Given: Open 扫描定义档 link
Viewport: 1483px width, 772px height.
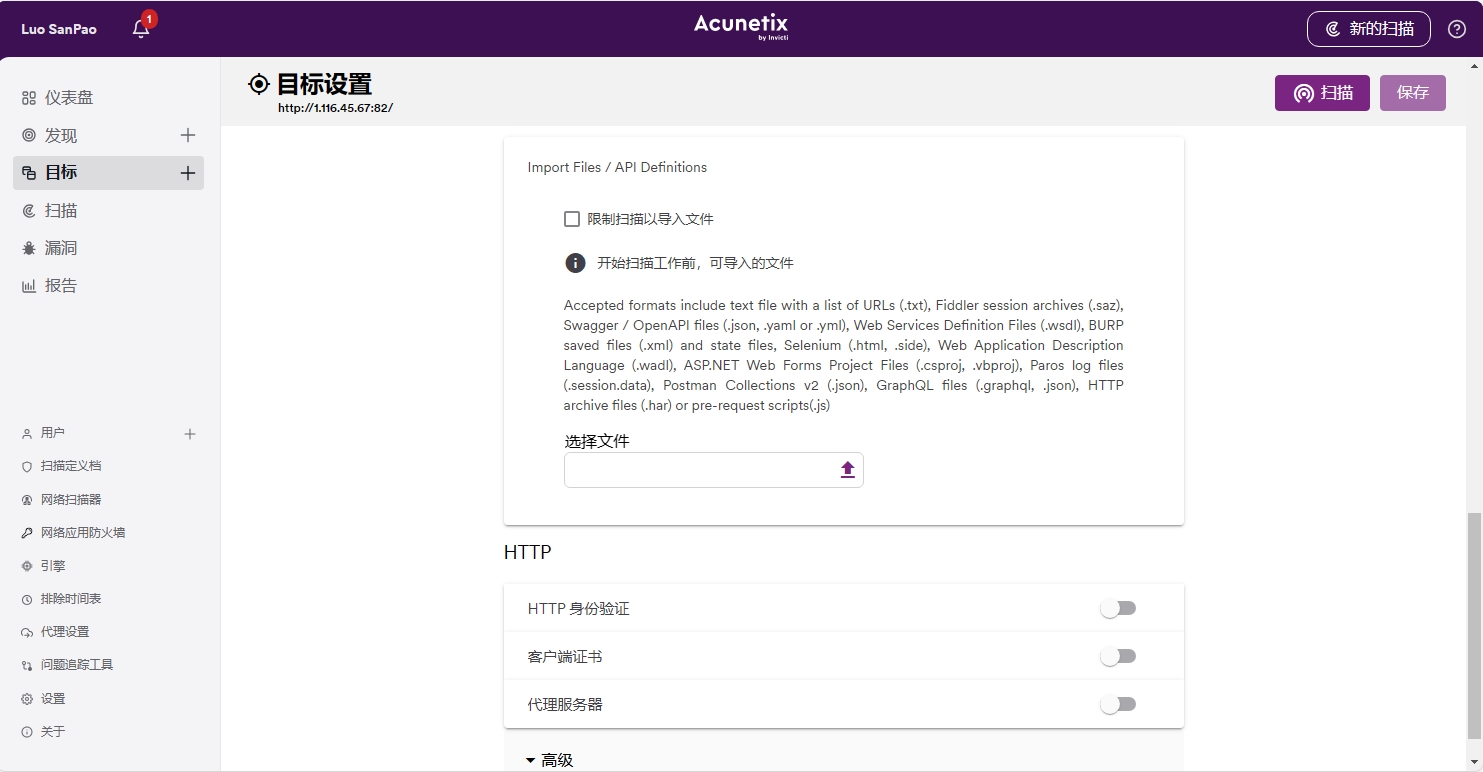Looking at the screenshot, I should [71, 466].
